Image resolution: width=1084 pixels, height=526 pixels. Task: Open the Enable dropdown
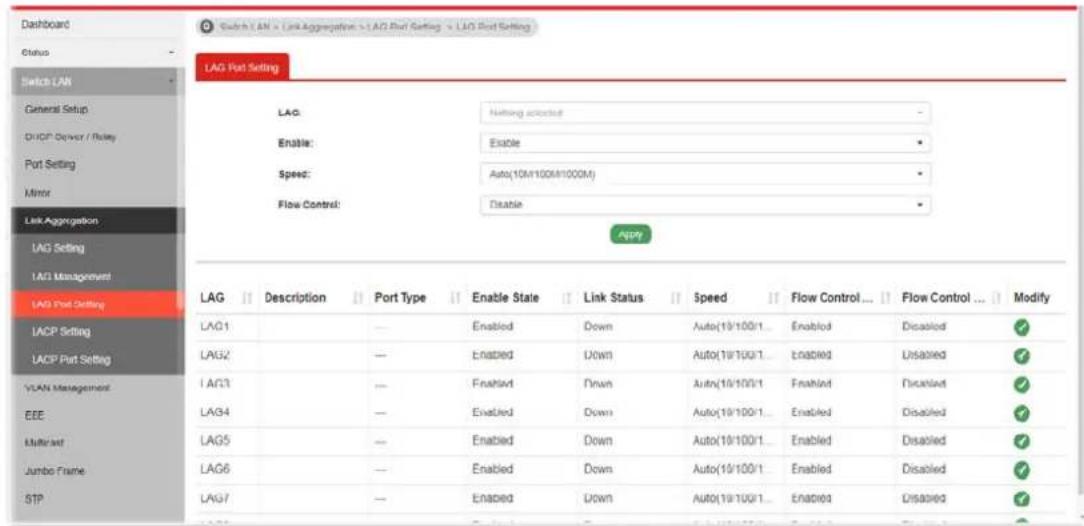click(704, 143)
